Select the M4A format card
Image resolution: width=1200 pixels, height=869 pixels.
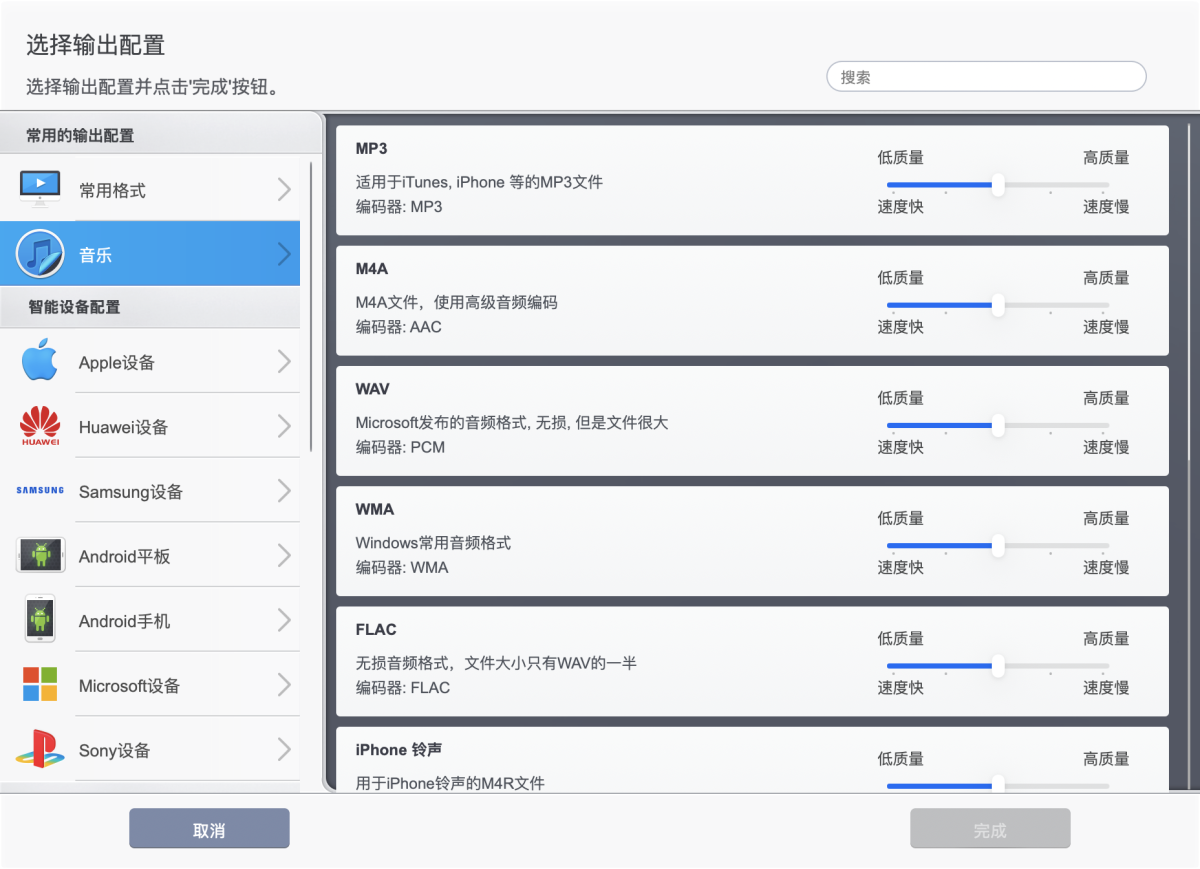coord(600,300)
